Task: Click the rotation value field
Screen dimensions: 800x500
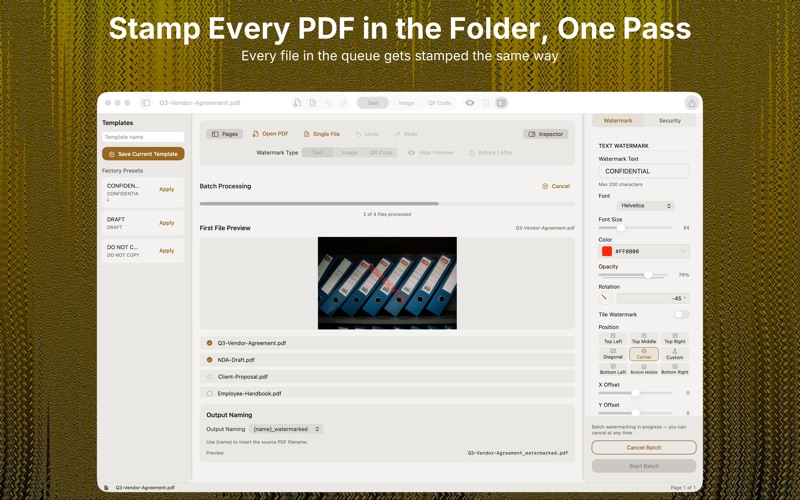Action: (653, 298)
